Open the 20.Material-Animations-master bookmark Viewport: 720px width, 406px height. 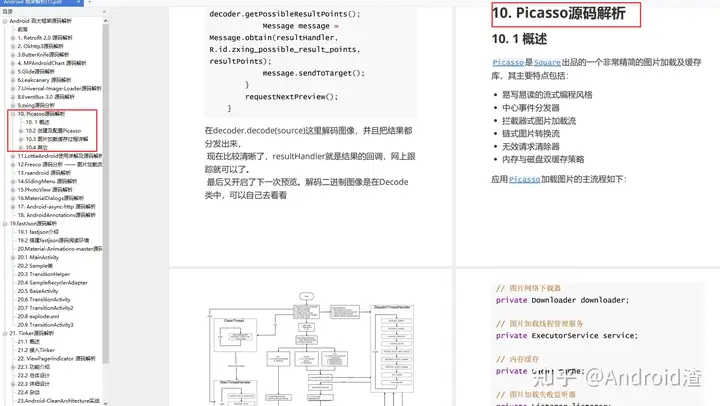click(x=60, y=249)
